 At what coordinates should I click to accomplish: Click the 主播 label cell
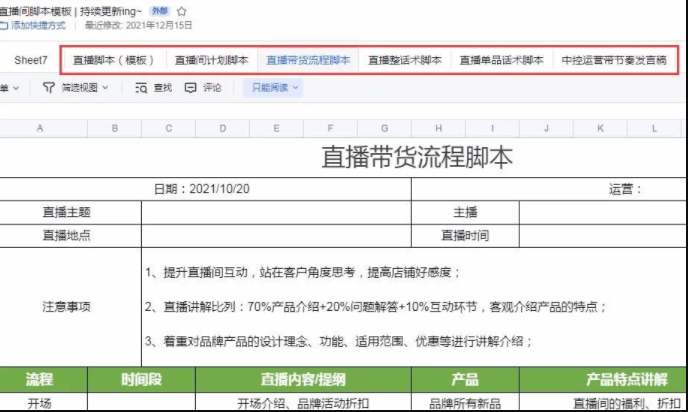(x=465, y=212)
